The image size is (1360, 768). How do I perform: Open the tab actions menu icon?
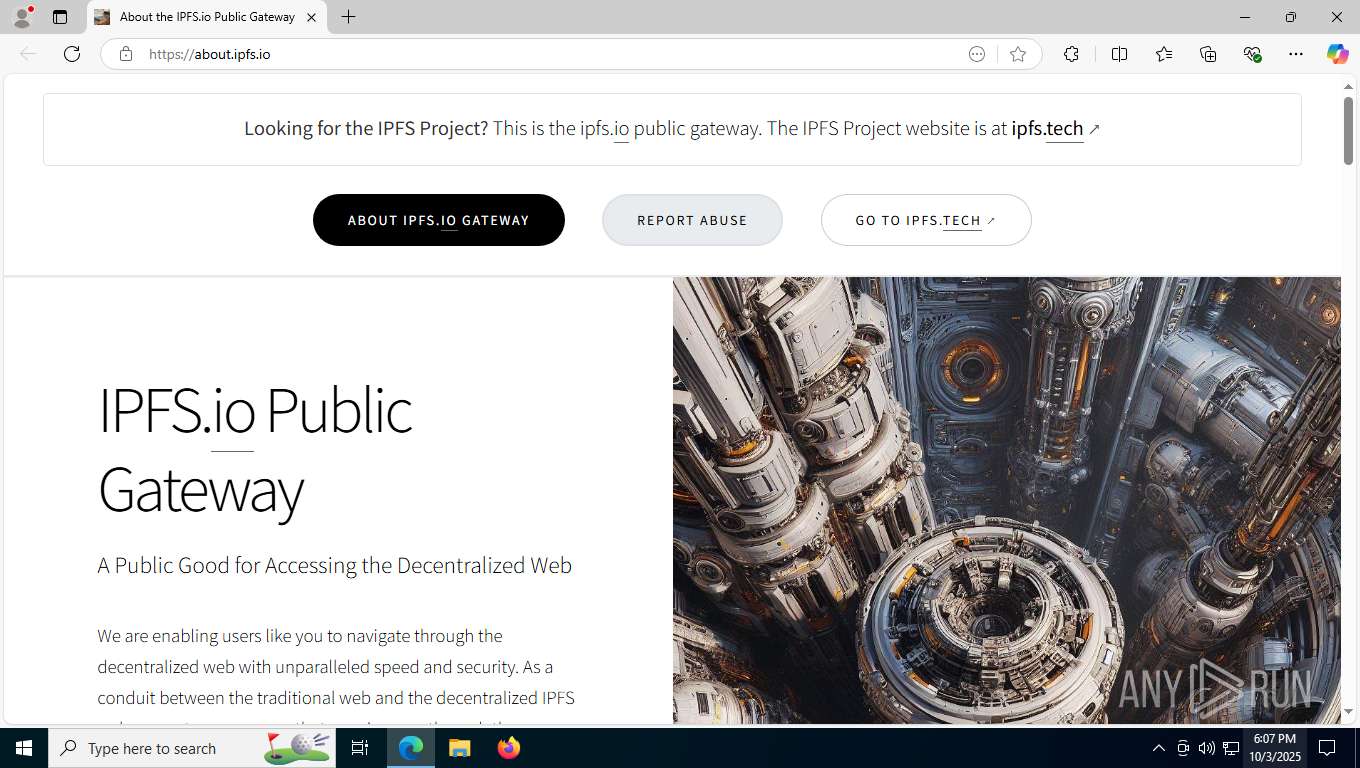tap(60, 17)
